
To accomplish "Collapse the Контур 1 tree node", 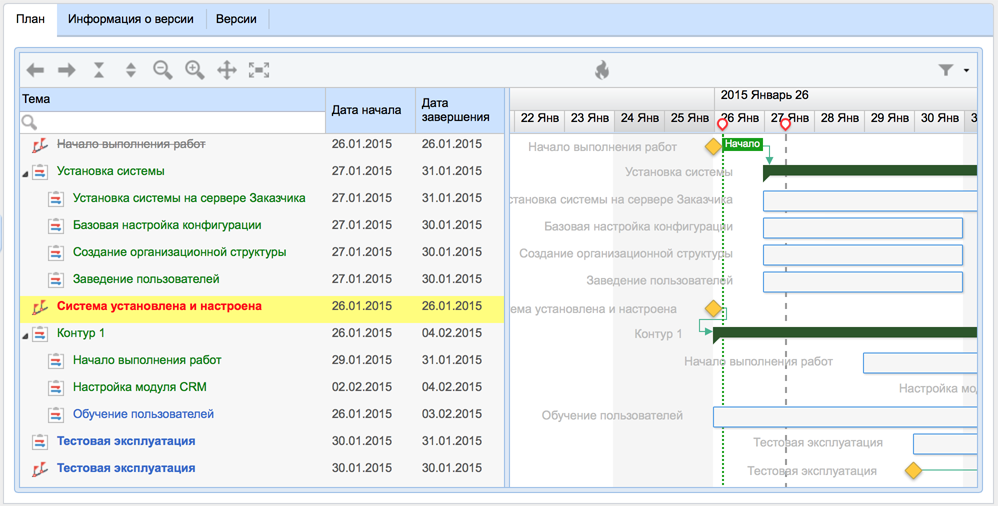I will [25, 336].
